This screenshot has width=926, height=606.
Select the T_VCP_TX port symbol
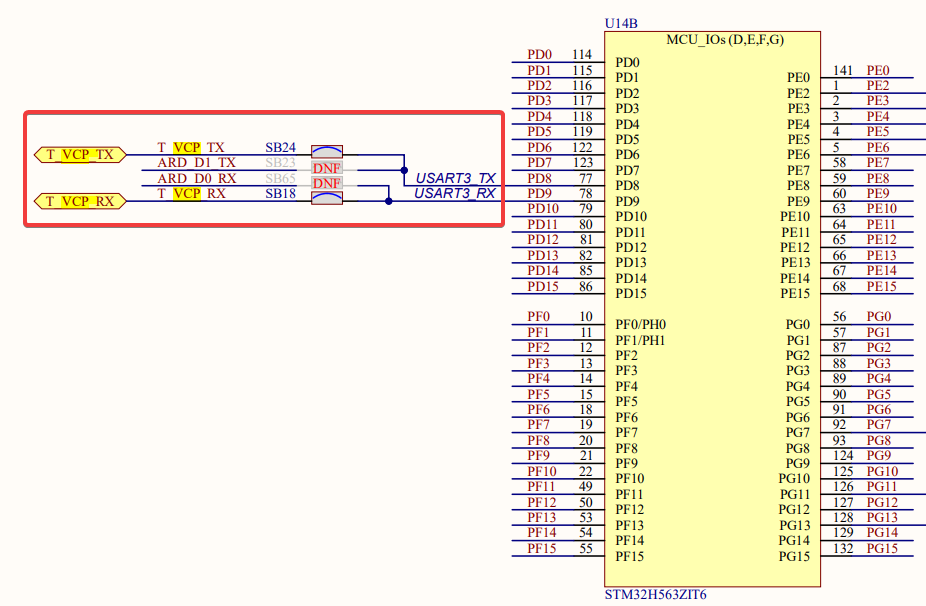click(x=78, y=155)
